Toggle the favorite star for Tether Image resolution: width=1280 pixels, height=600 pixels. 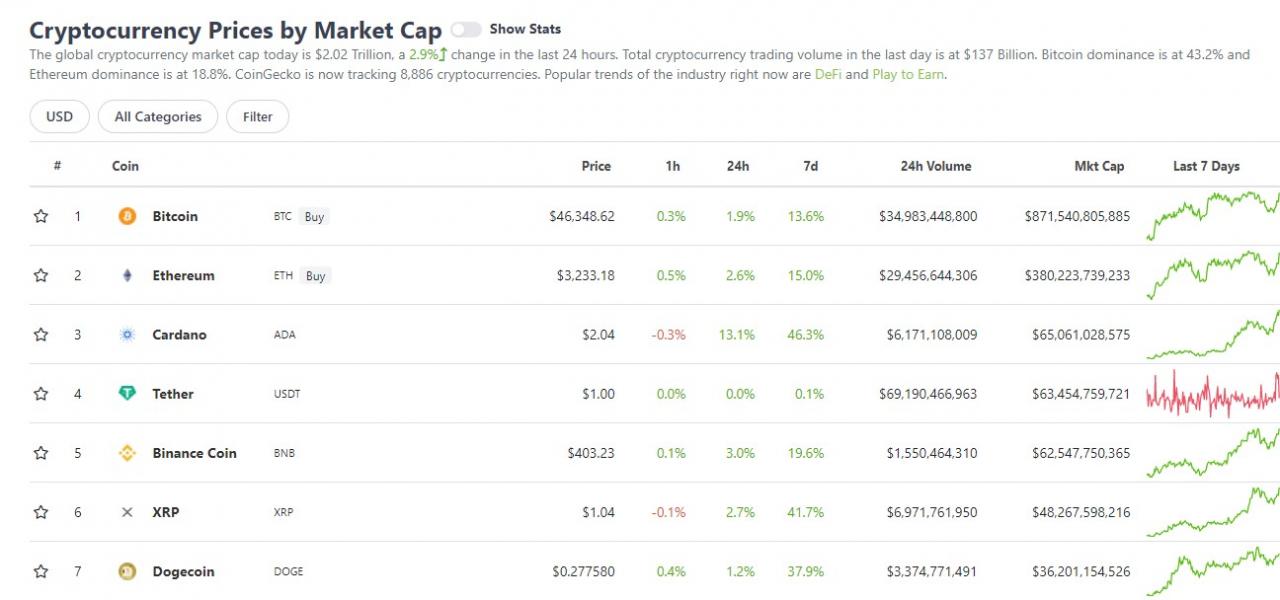click(x=41, y=394)
